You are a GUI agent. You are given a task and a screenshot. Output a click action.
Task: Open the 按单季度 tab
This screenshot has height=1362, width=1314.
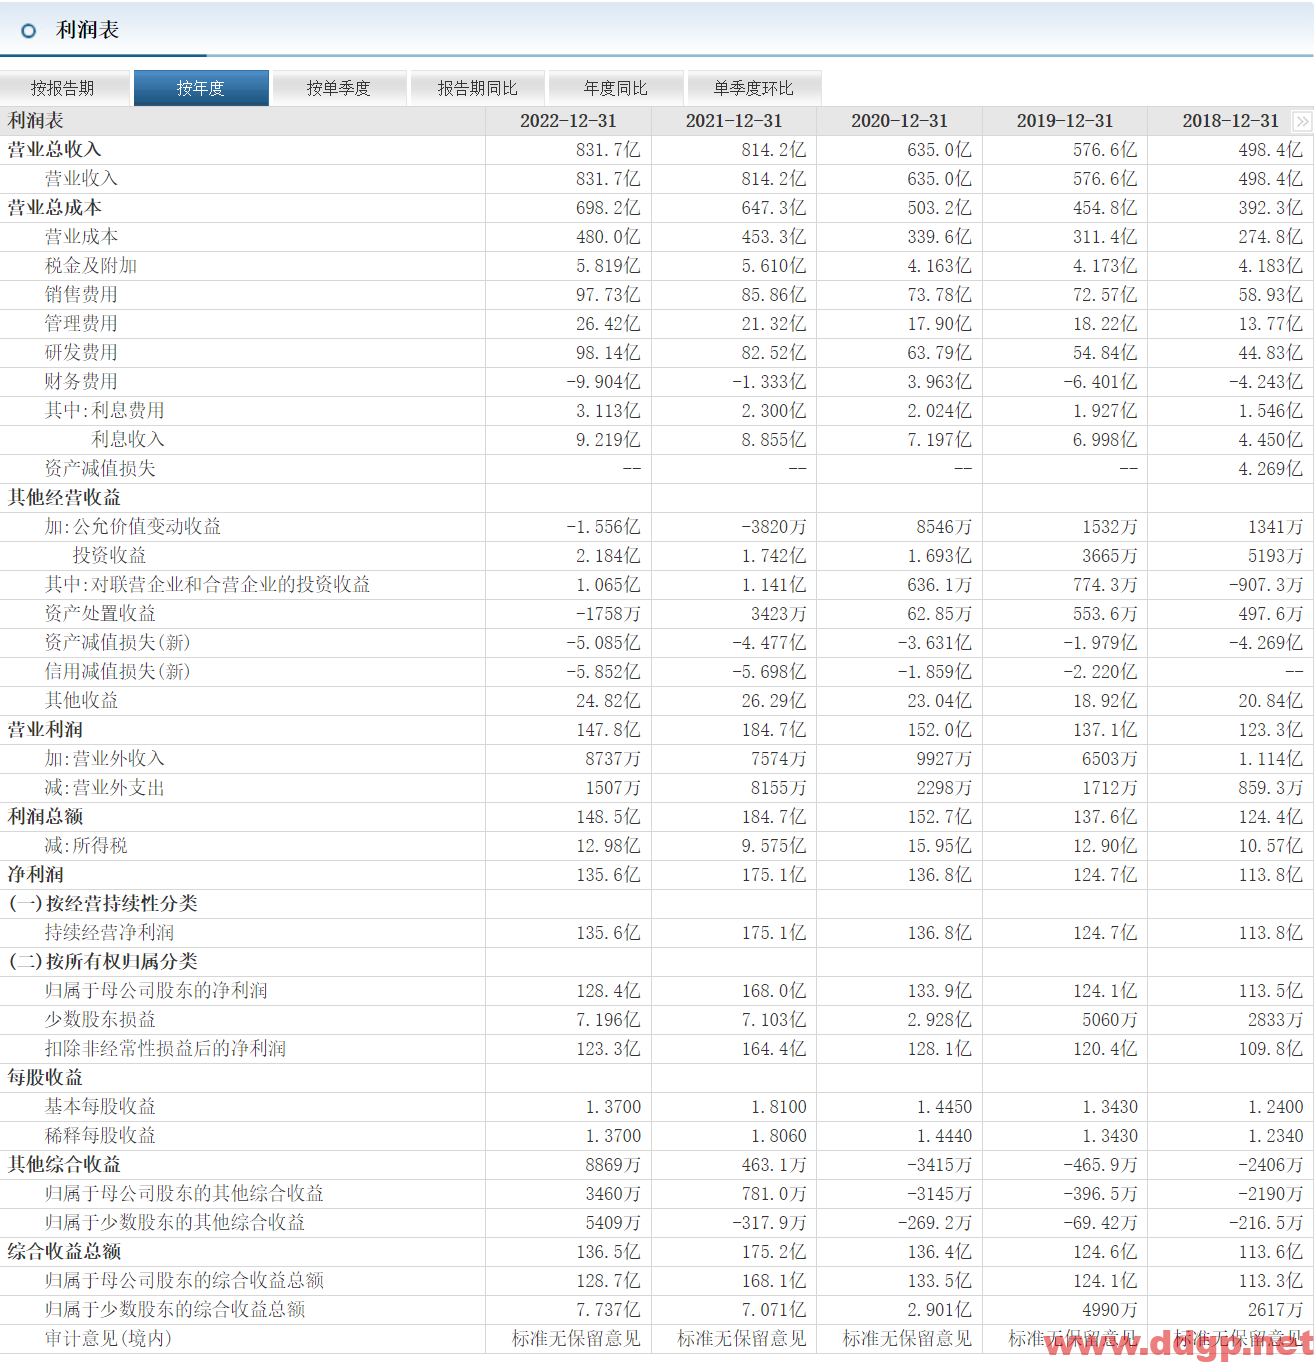(339, 88)
